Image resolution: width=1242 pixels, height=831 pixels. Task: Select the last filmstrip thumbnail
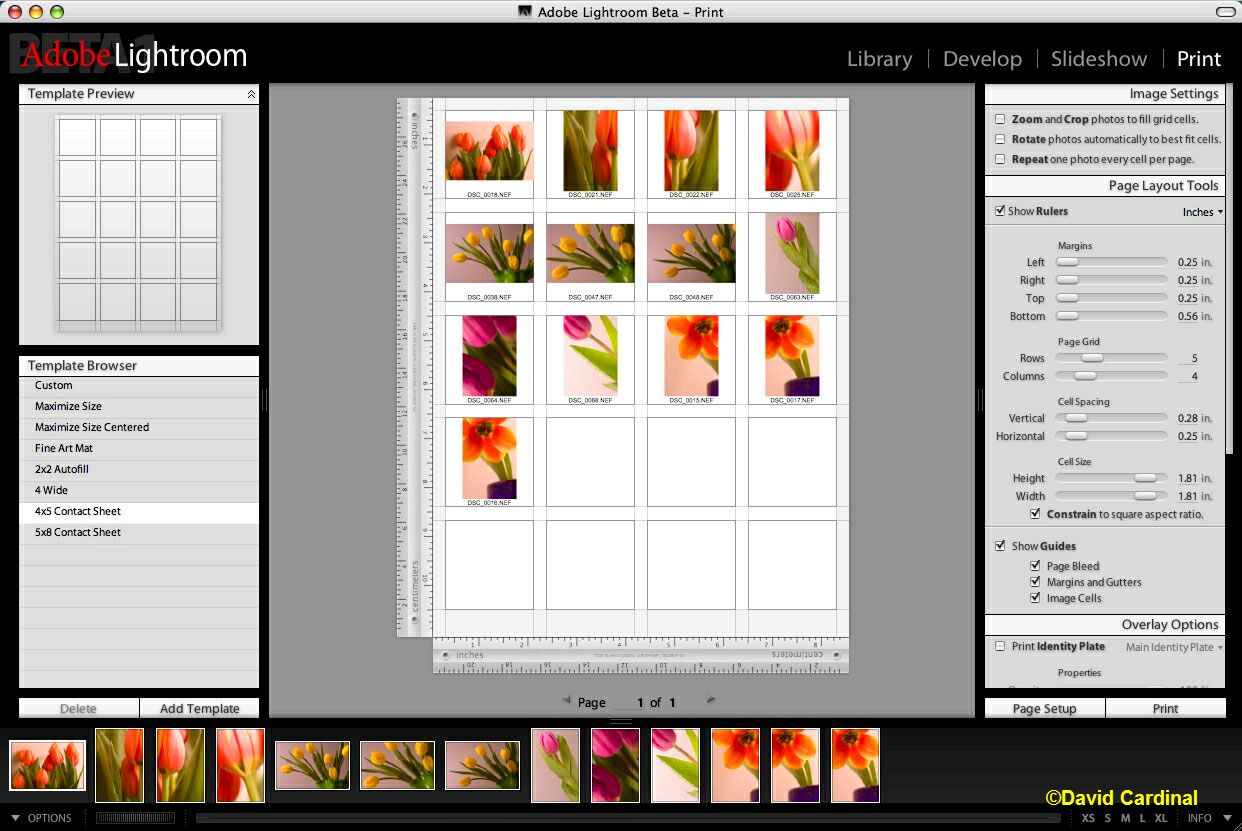tap(855, 765)
